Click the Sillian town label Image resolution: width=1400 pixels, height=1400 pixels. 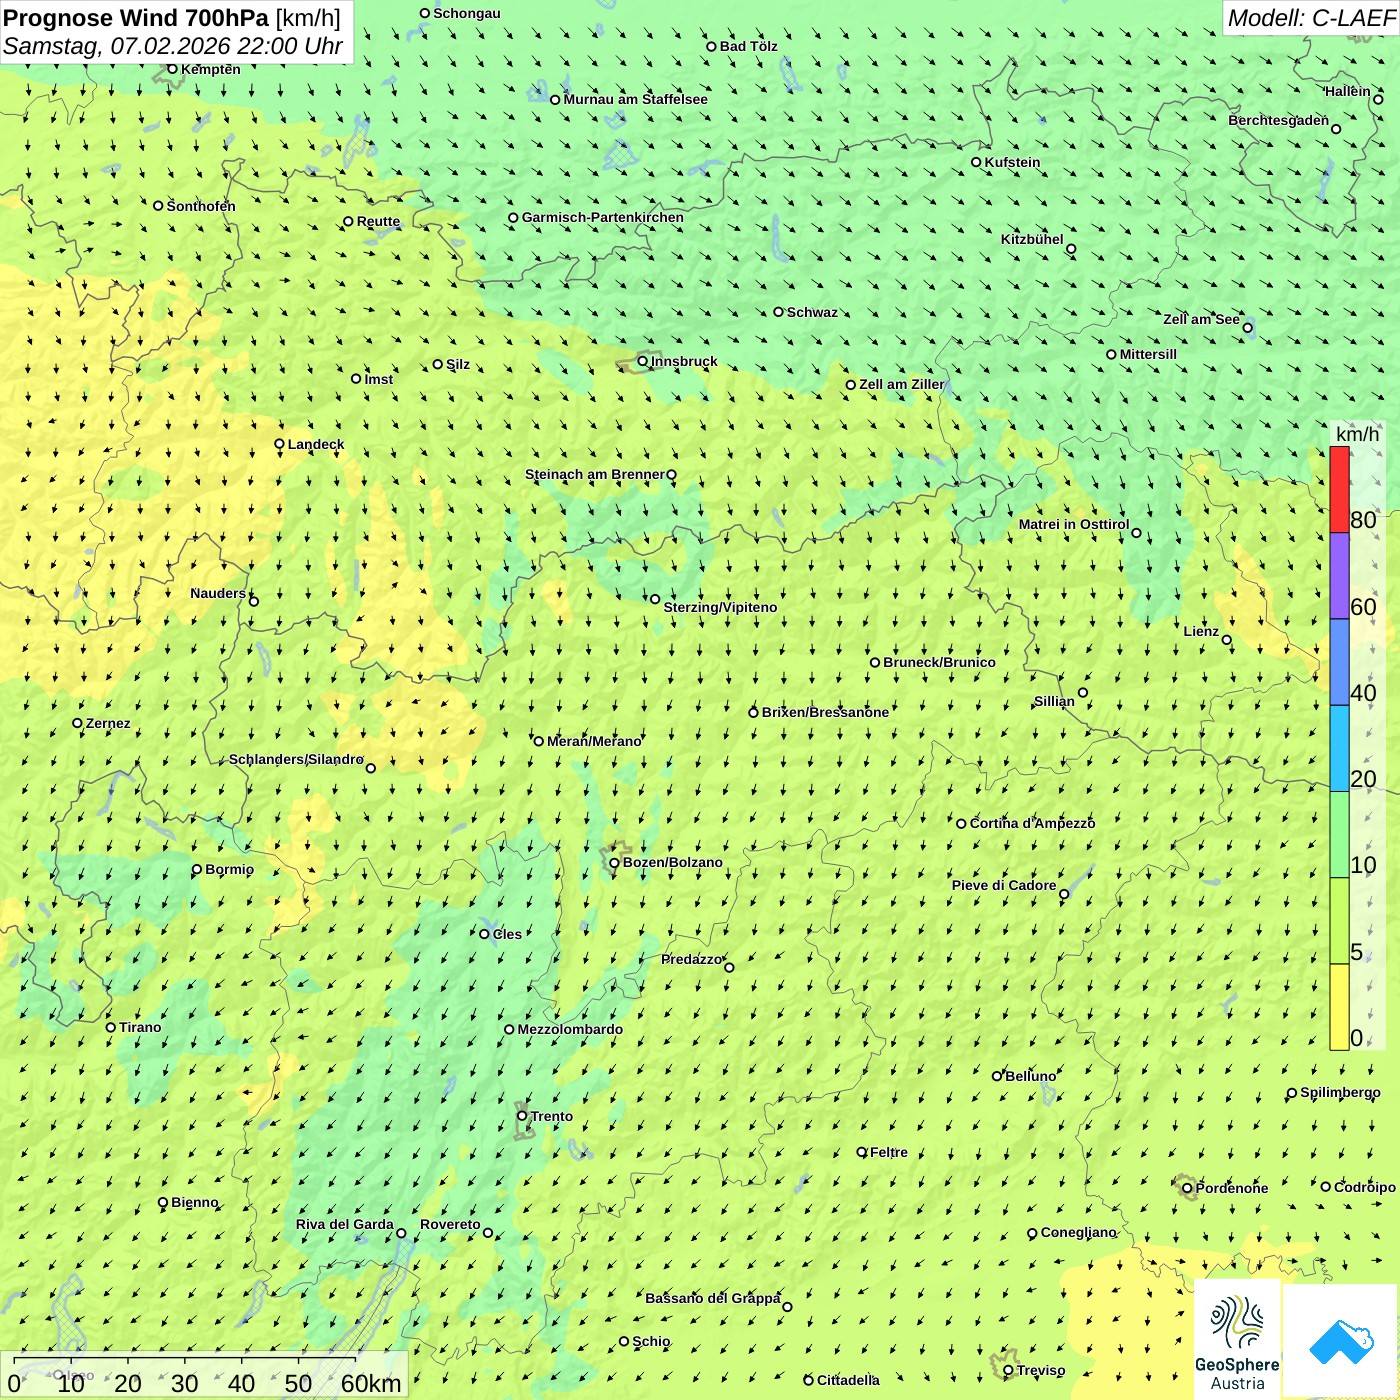tap(1054, 701)
